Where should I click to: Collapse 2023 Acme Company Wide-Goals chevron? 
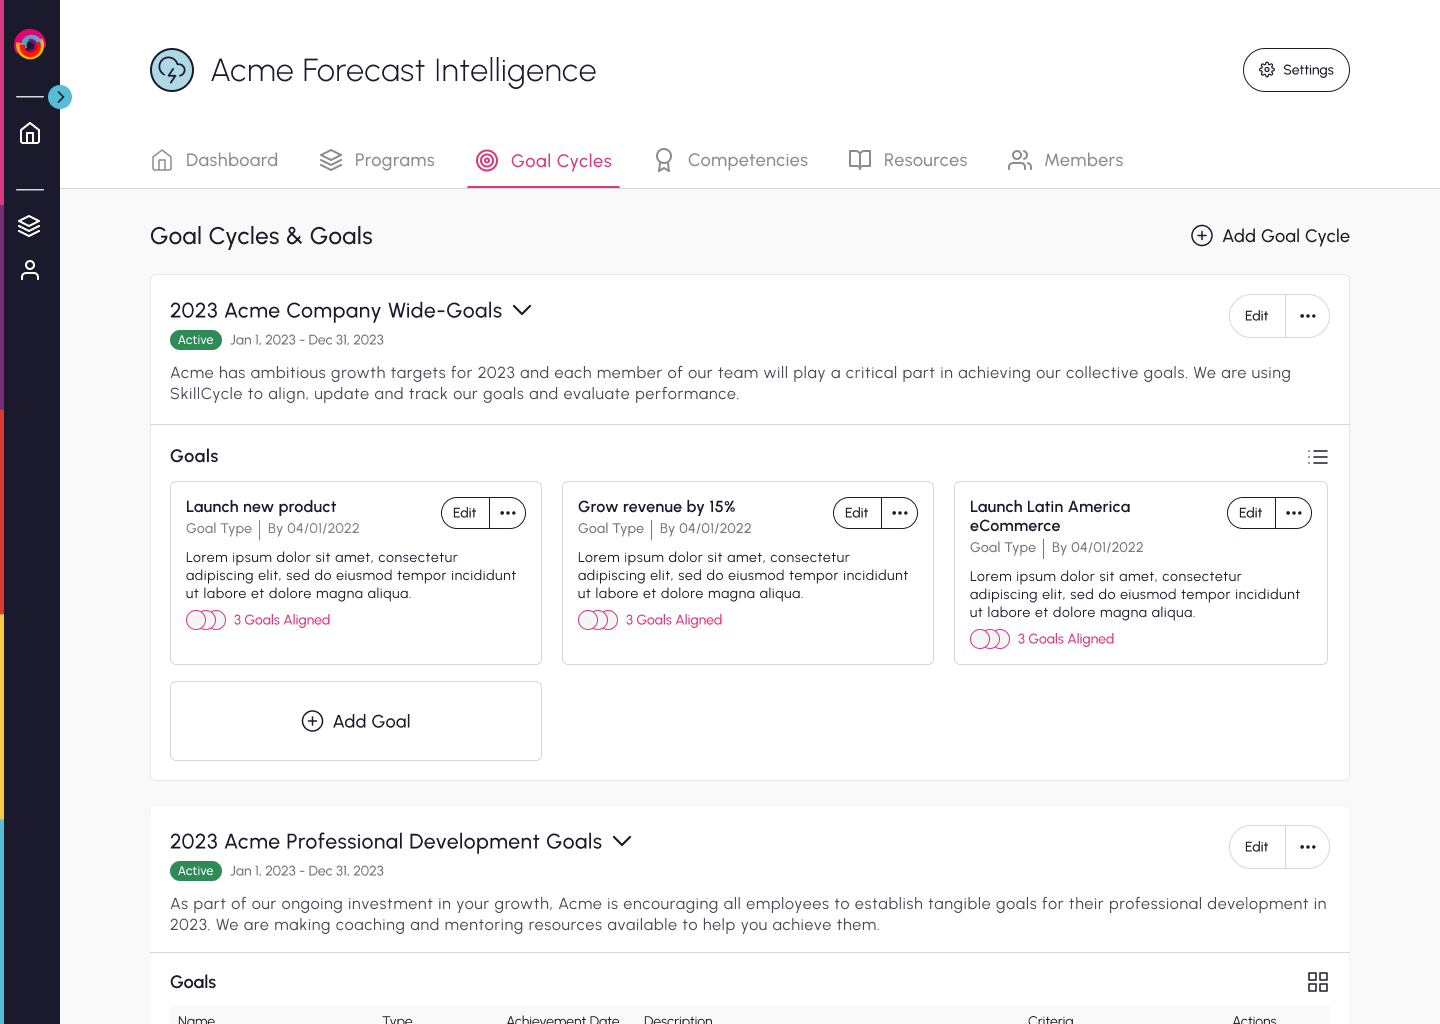pyautogui.click(x=522, y=310)
